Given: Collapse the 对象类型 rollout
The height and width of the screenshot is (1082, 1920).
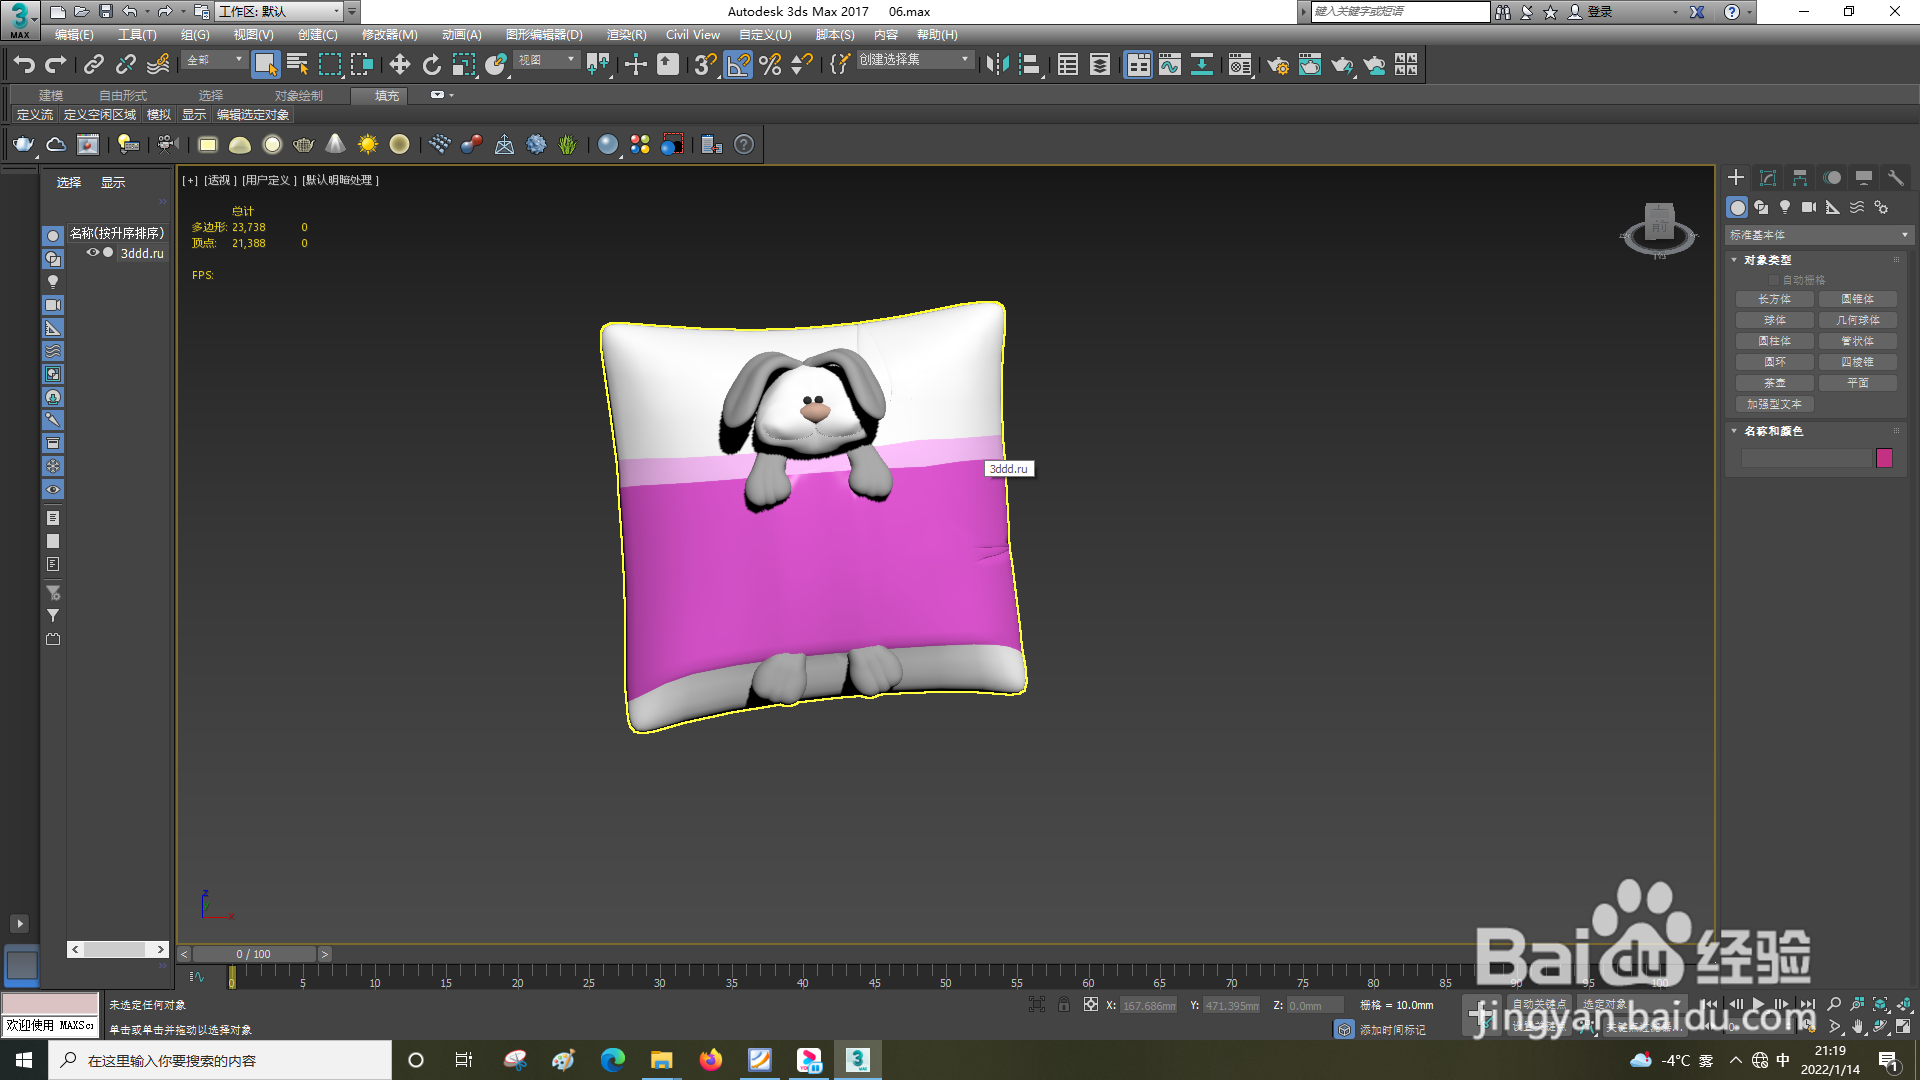Looking at the screenshot, I should [x=1735, y=260].
